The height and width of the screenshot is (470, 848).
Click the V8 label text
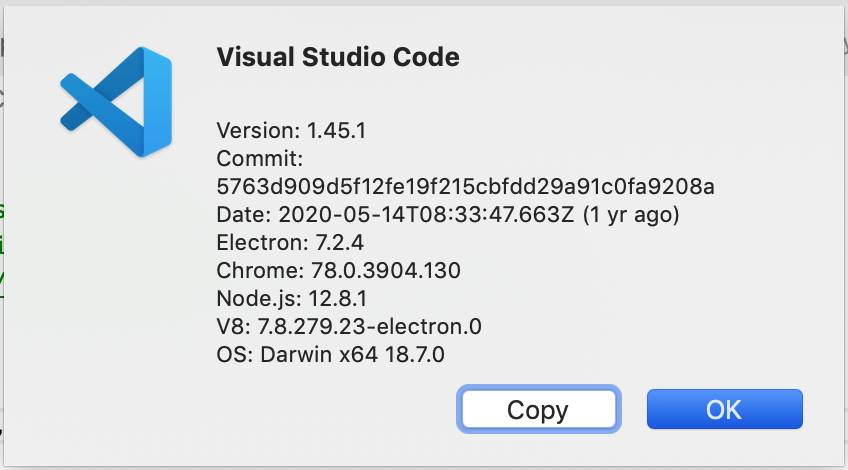232,326
